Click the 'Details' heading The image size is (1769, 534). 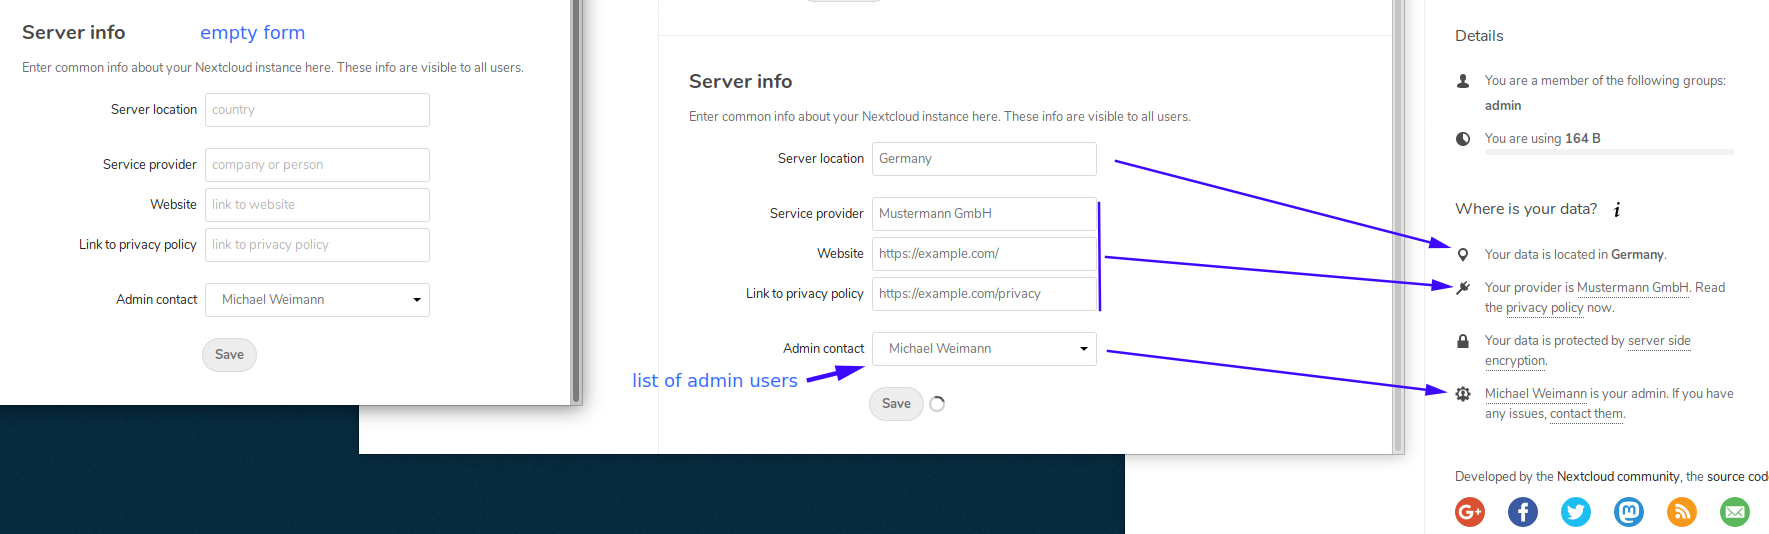[1479, 36]
